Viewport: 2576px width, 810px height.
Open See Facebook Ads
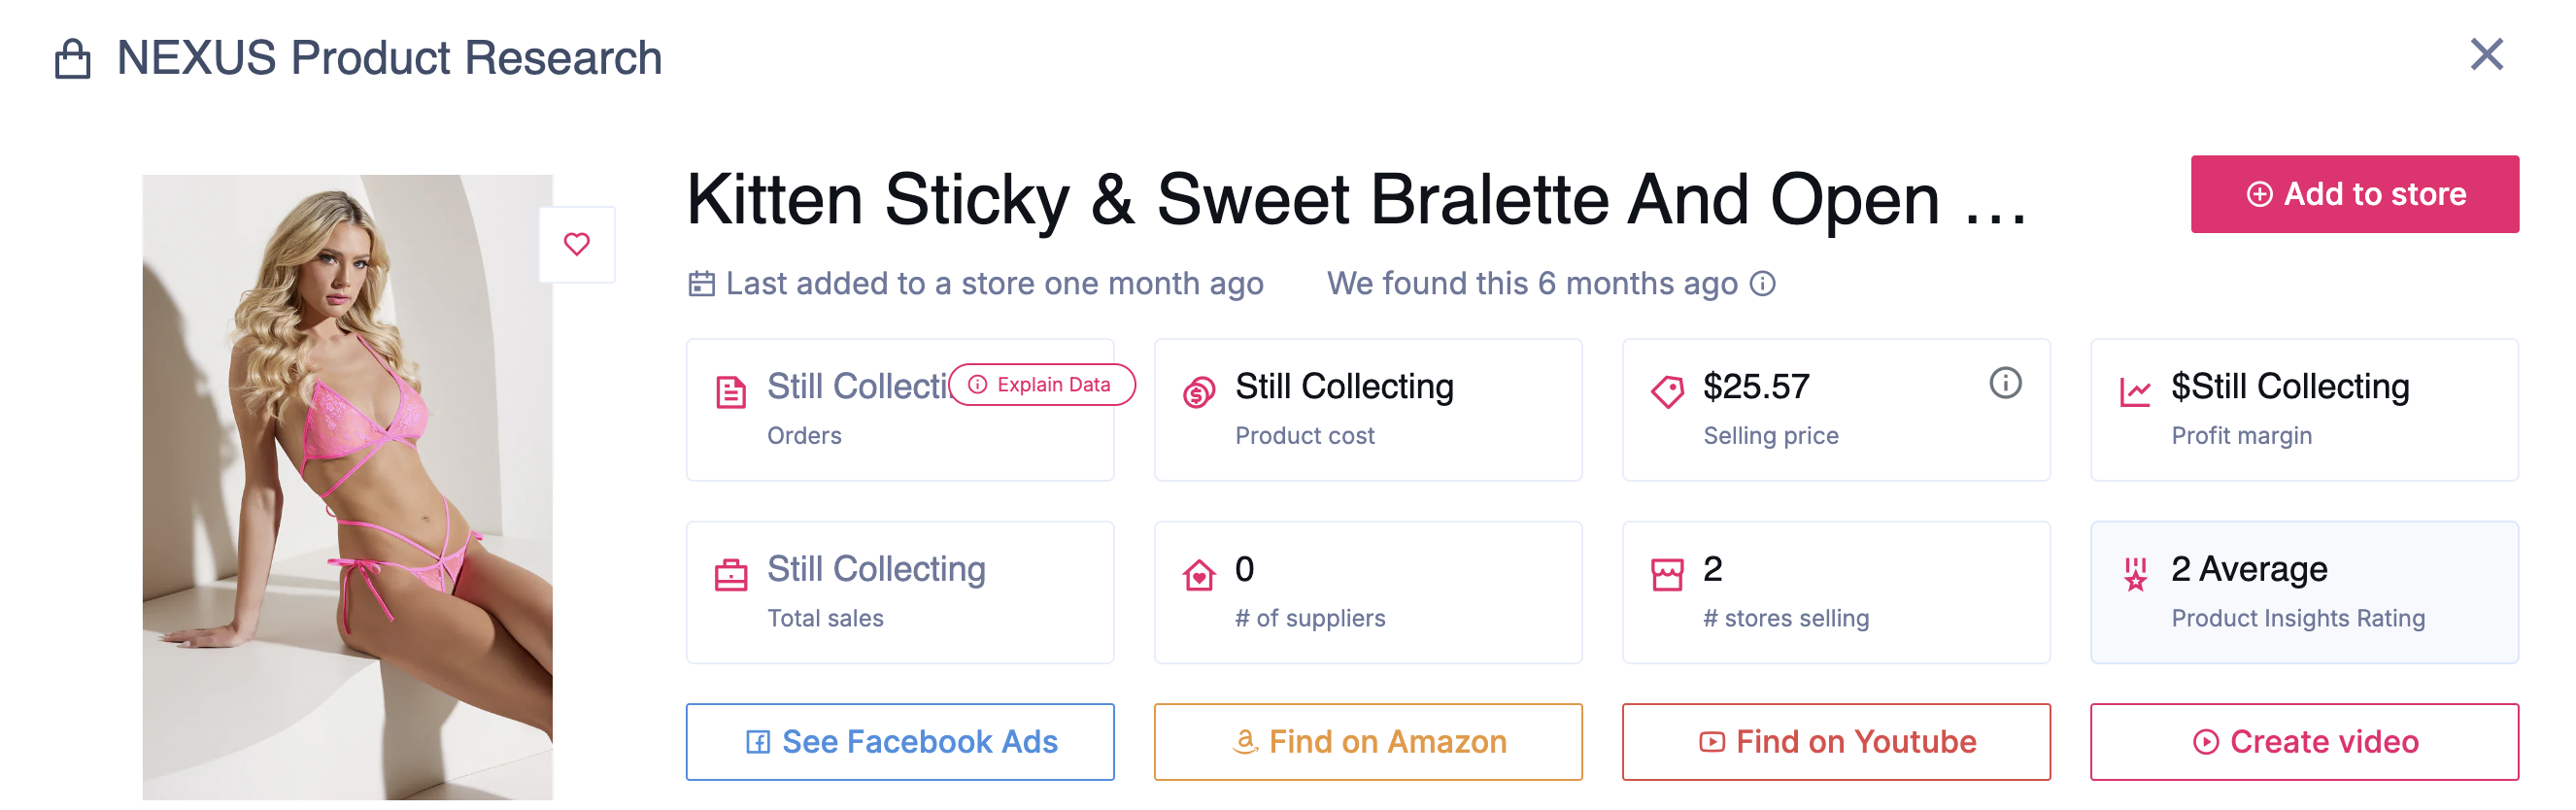tap(900, 741)
